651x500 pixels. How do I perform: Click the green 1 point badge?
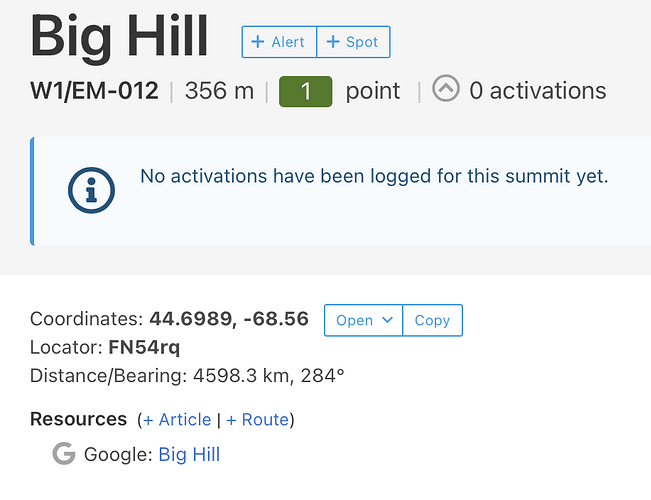click(305, 91)
